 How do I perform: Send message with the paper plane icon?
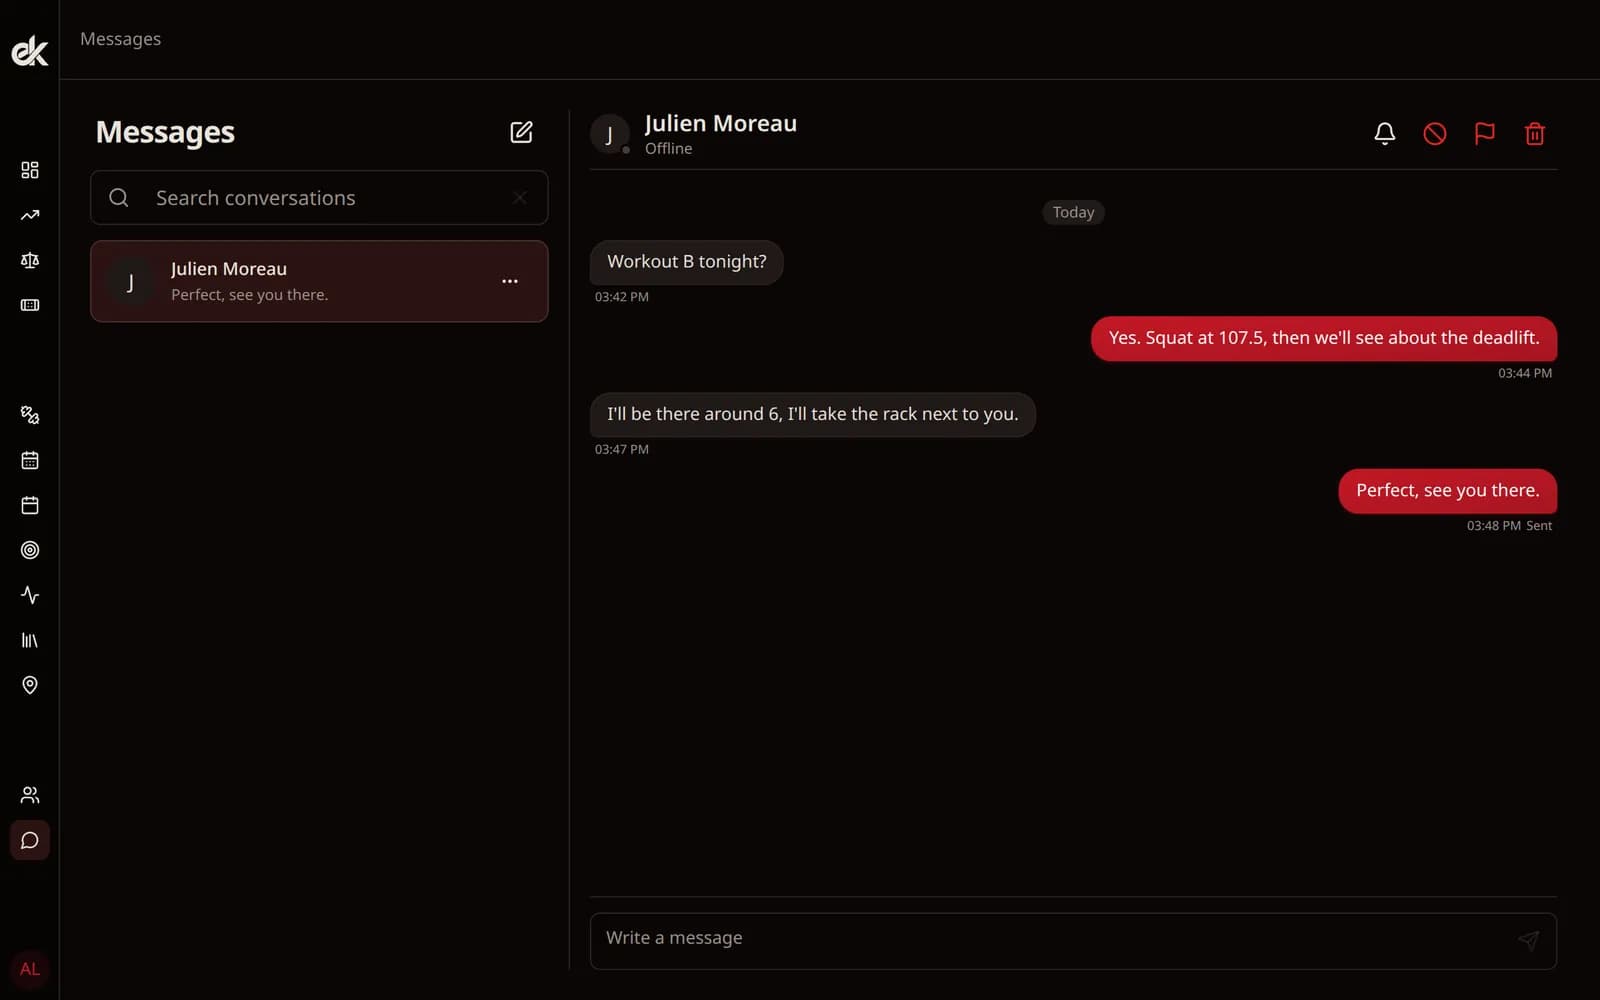[x=1528, y=940]
